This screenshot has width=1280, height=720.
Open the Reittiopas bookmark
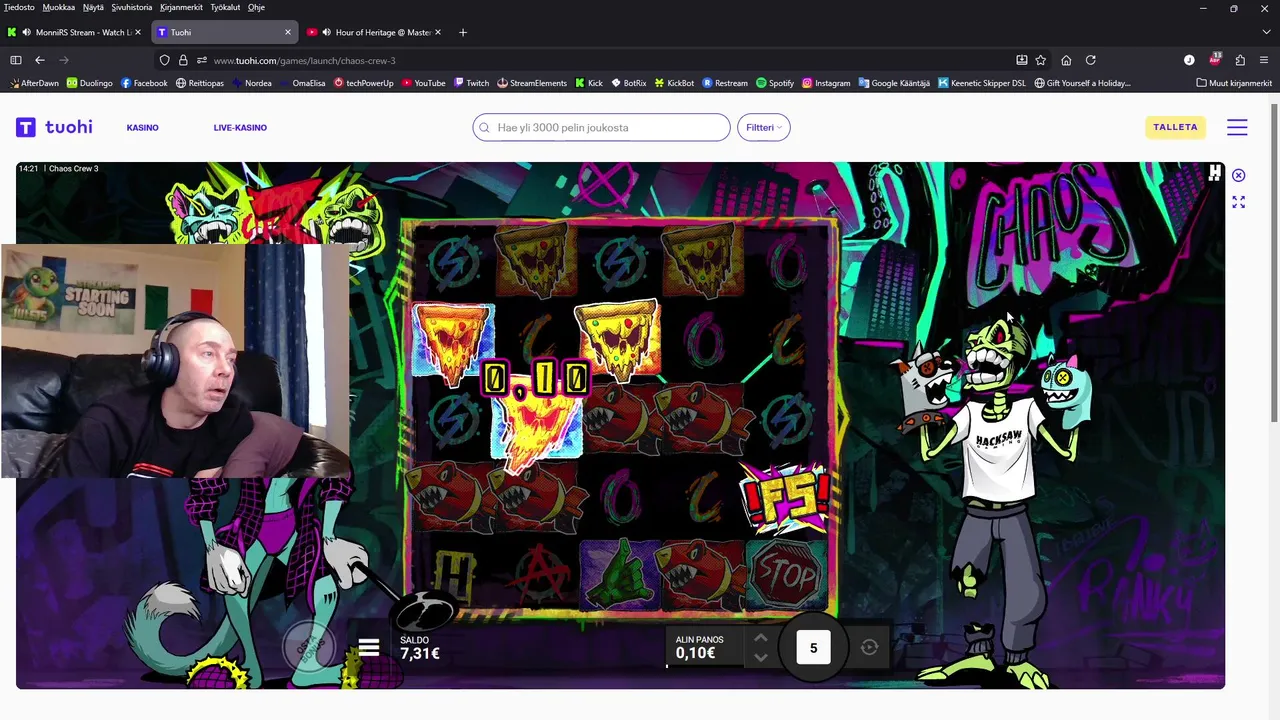point(200,83)
